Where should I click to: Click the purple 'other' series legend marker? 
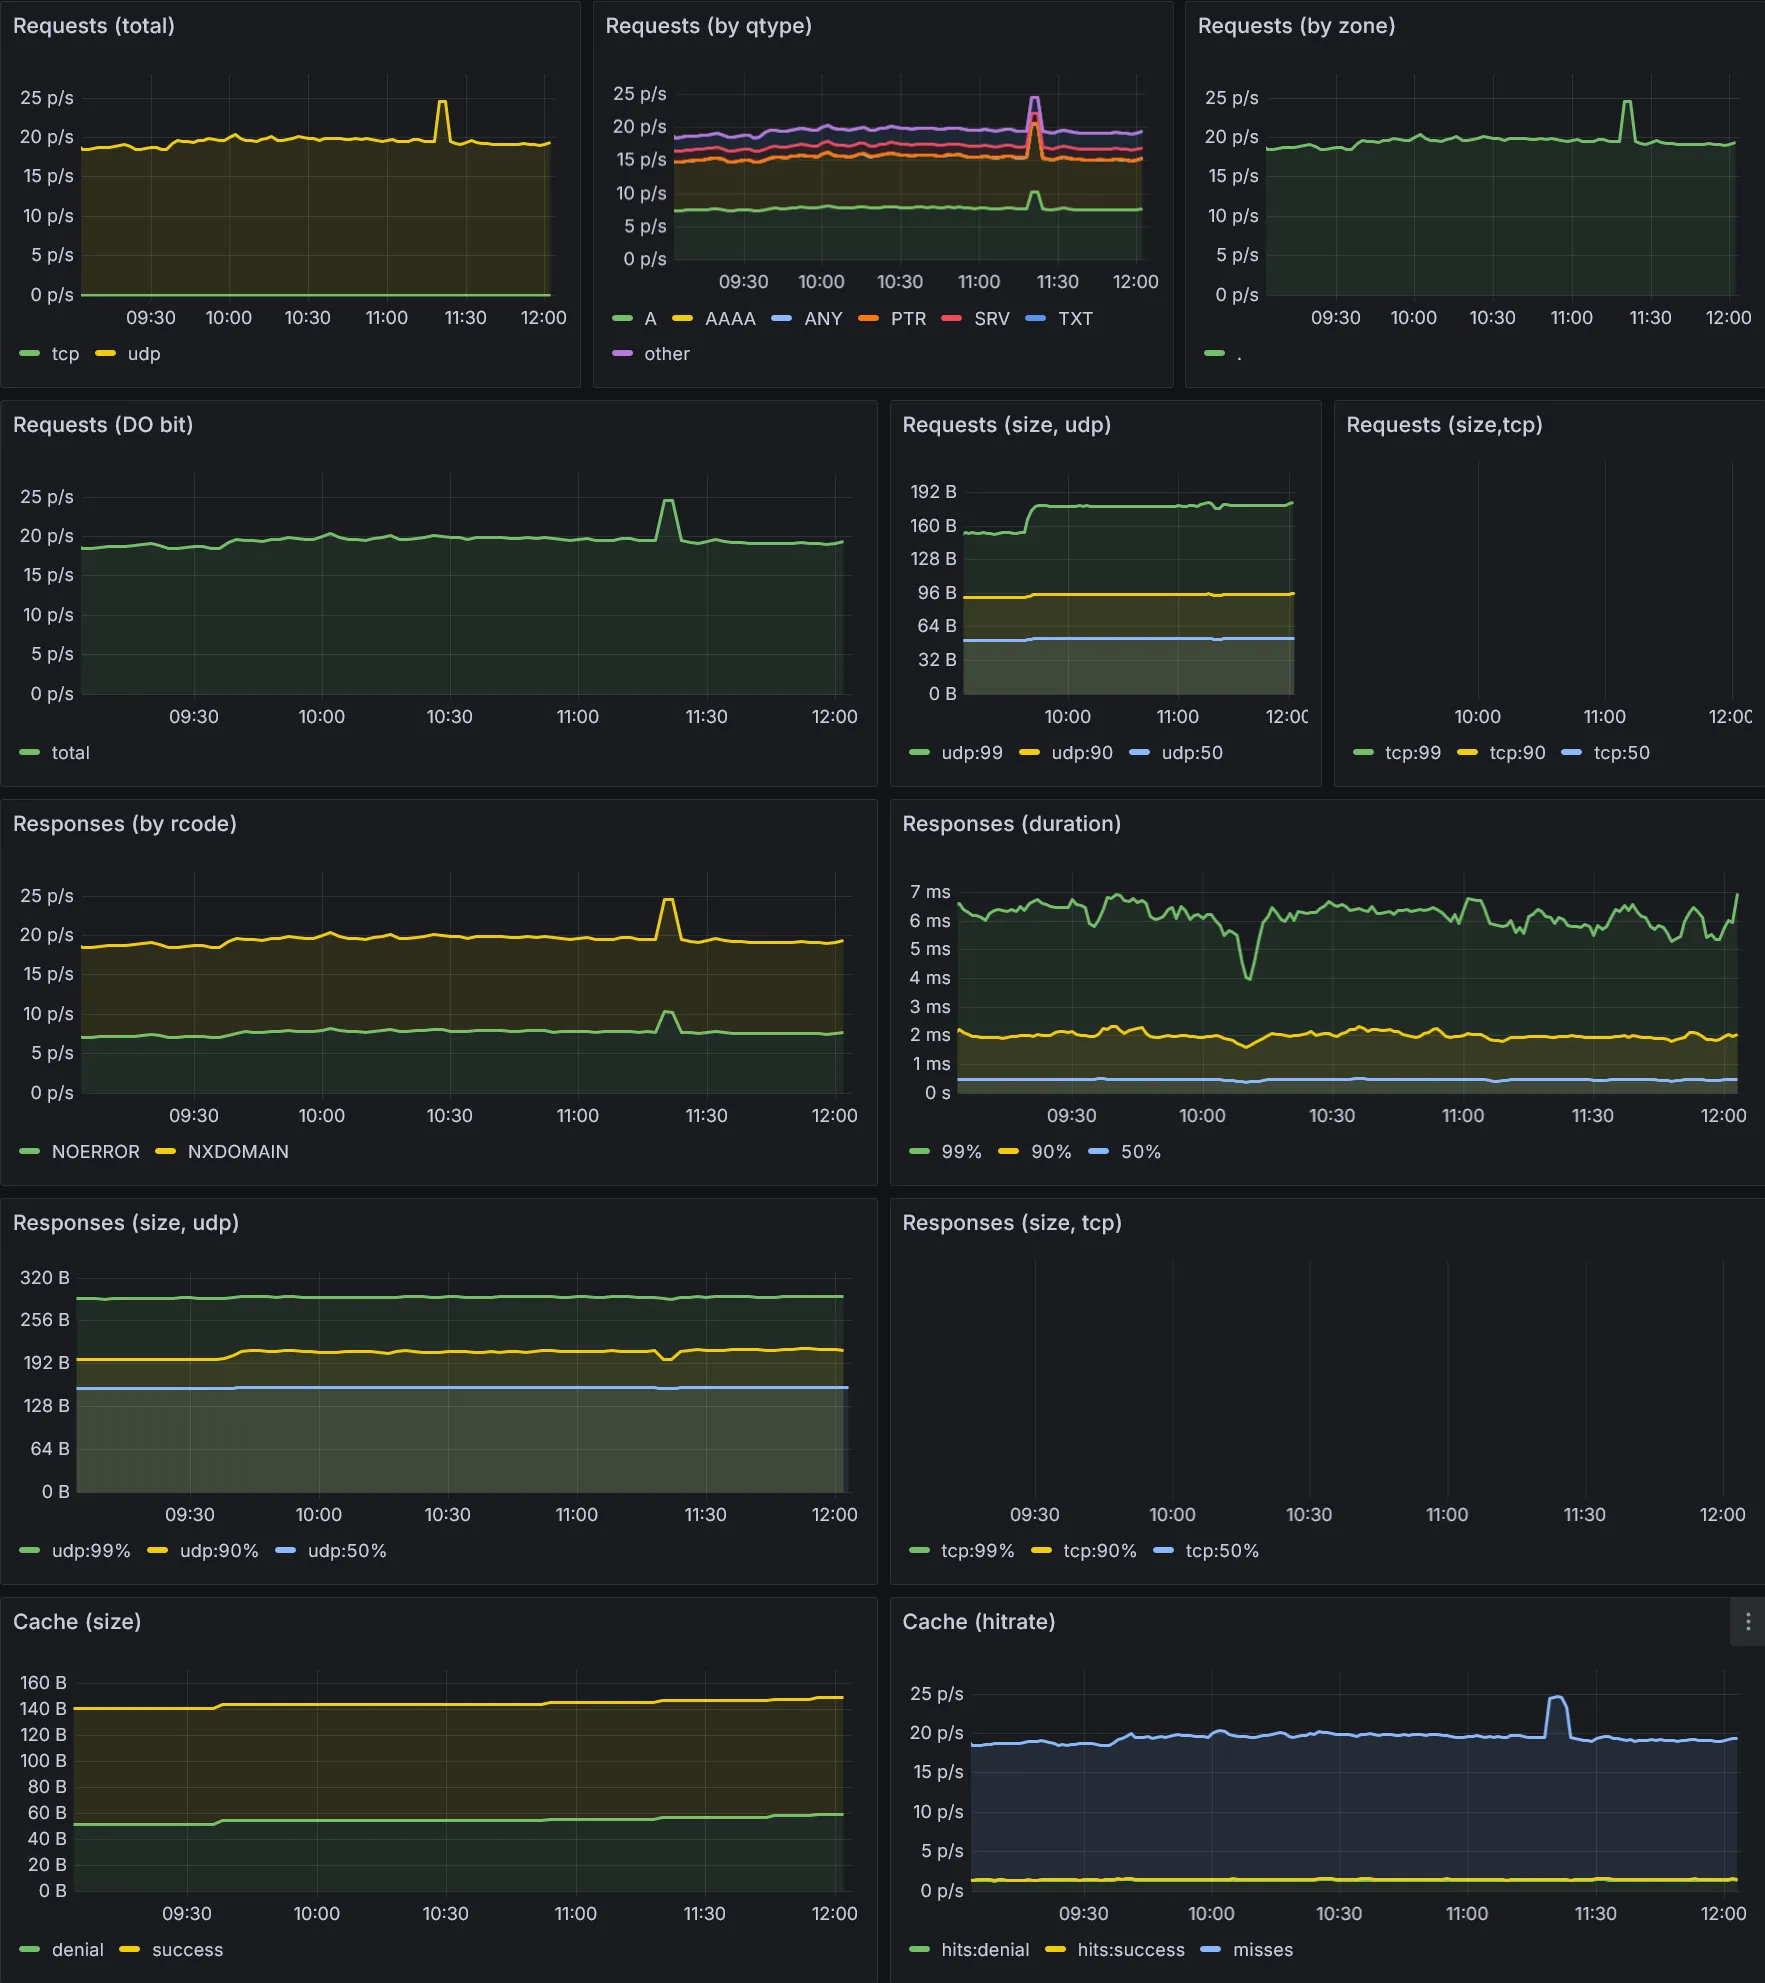(622, 354)
